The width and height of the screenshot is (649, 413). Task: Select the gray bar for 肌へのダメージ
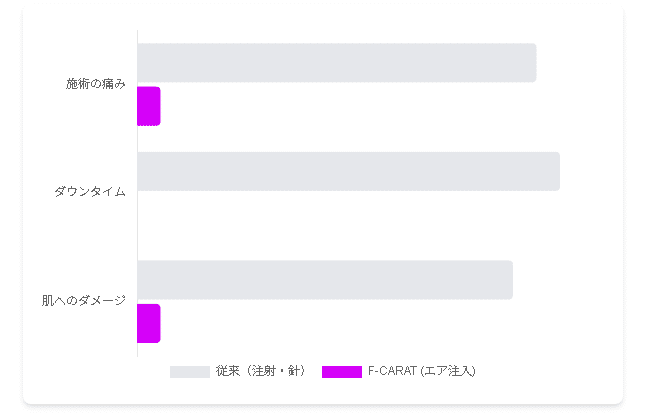click(325, 280)
